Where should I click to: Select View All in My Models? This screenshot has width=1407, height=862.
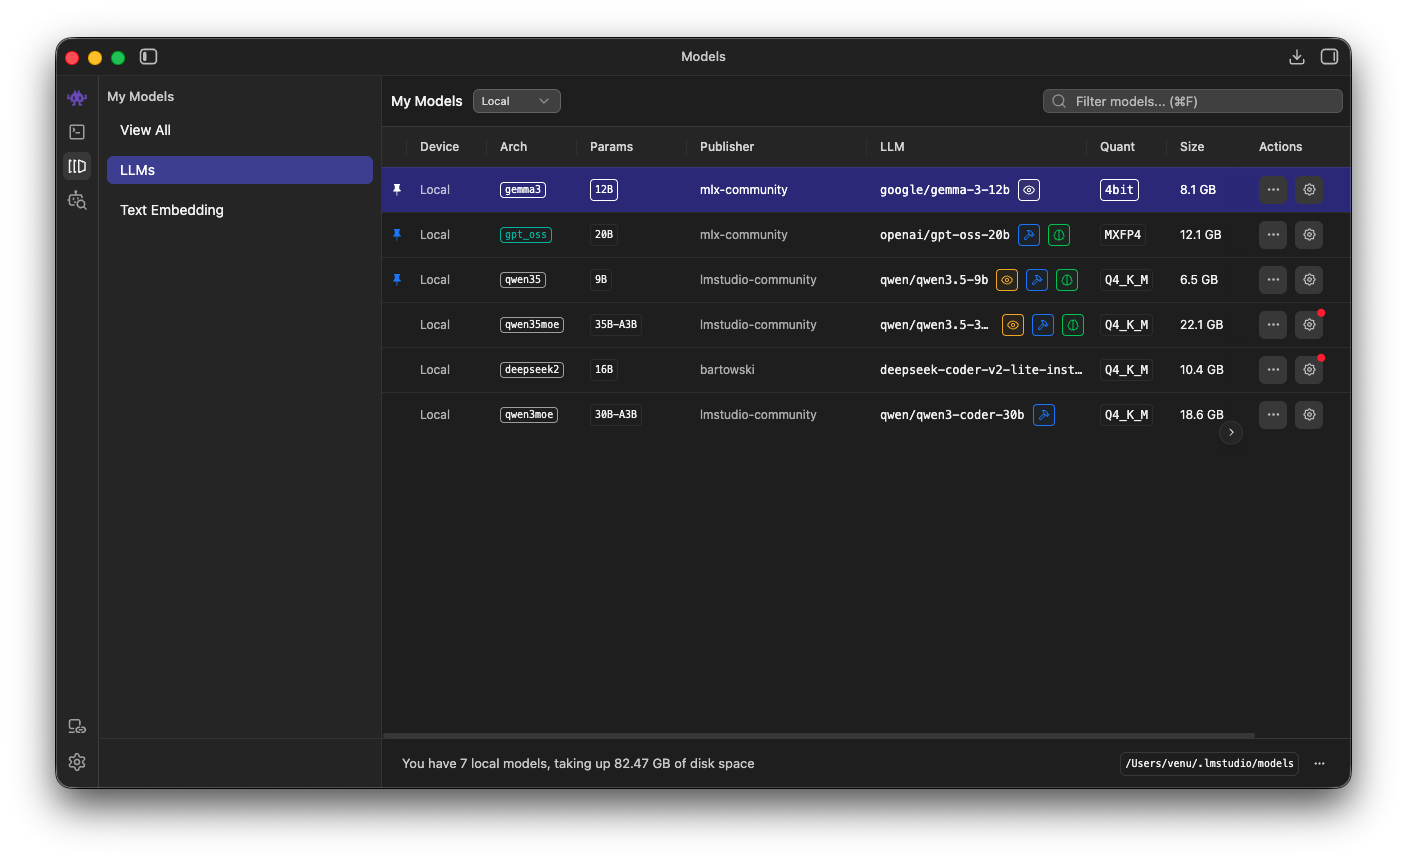pyautogui.click(x=145, y=130)
